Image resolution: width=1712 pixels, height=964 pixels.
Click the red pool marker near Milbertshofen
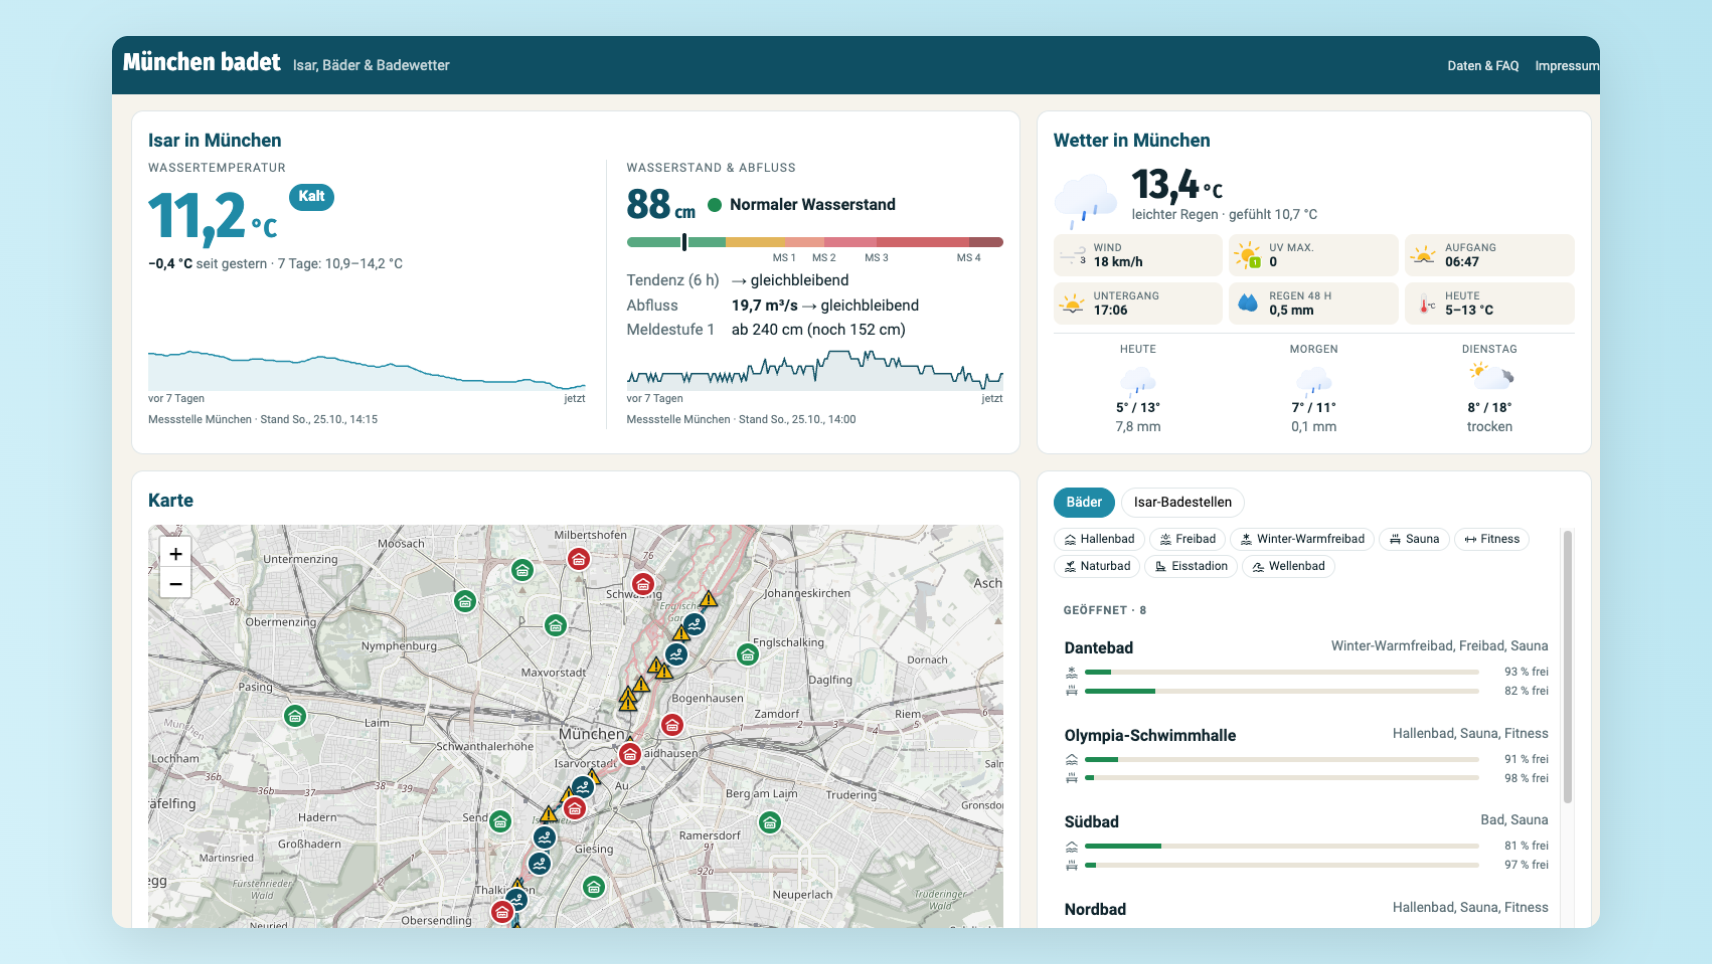click(578, 559)
